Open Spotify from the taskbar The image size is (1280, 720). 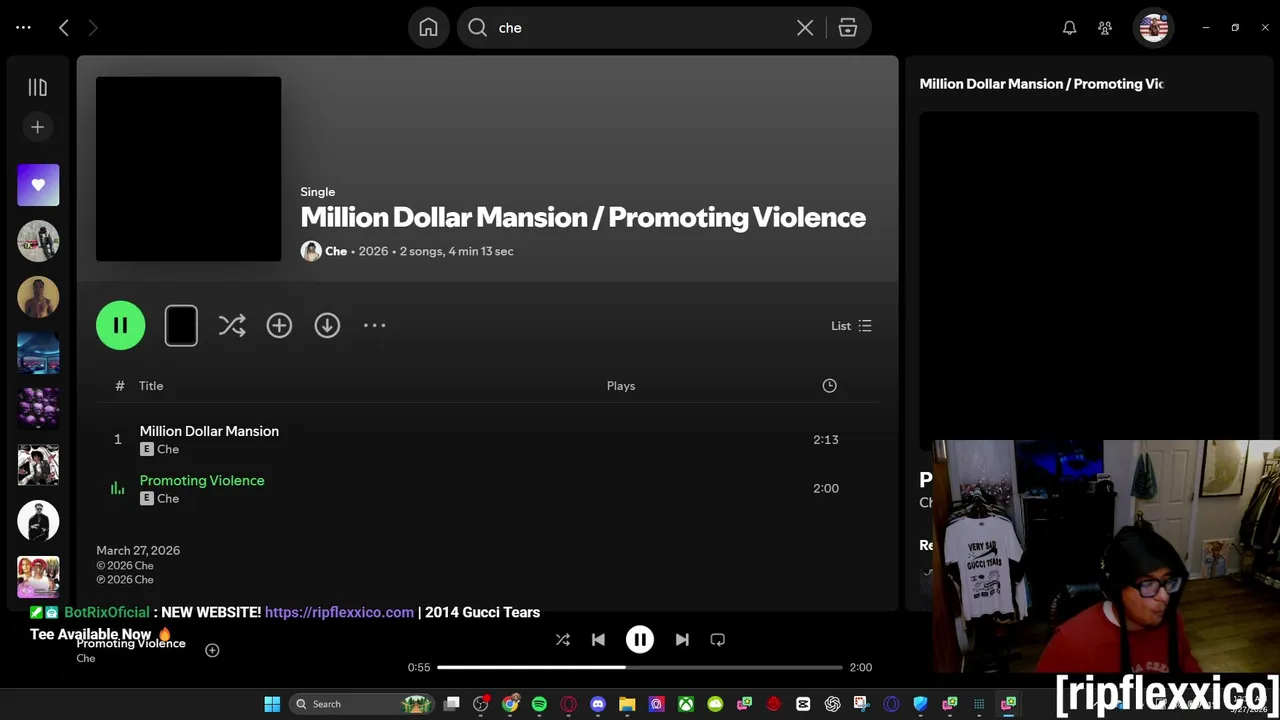(x=539, y=704)
